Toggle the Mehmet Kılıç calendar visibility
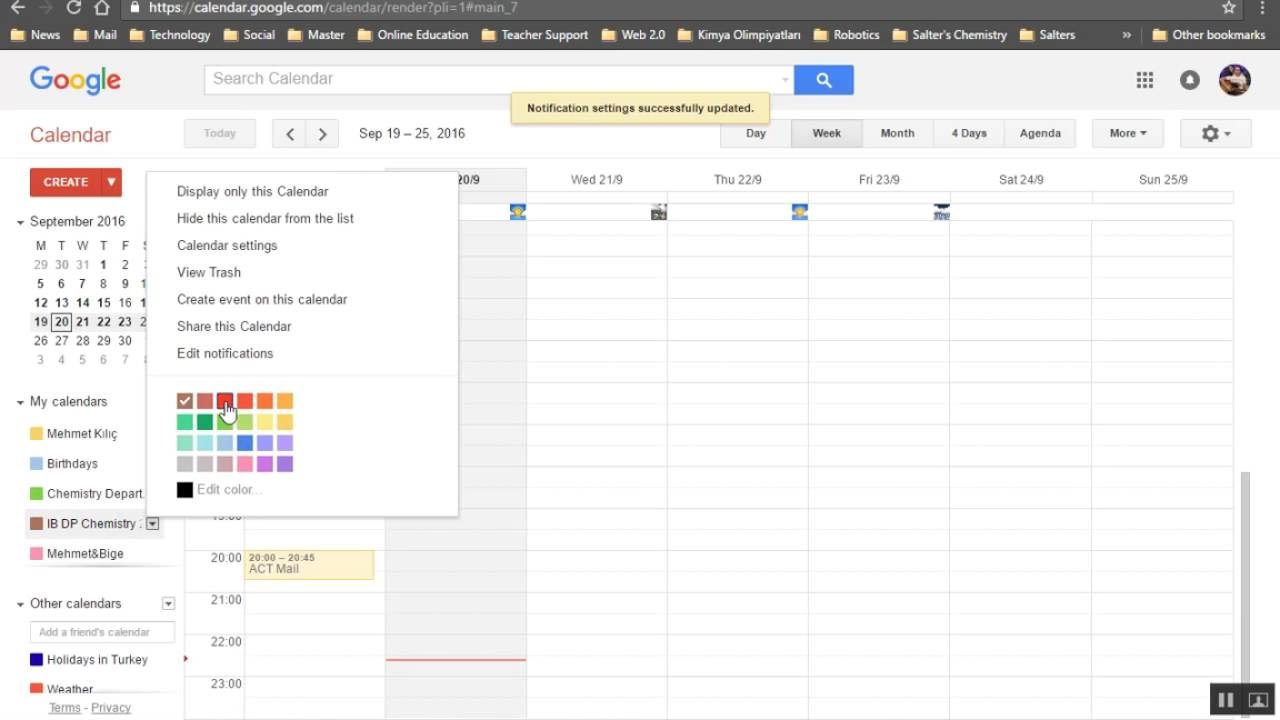Image resolution: width=1280 pixels, height=720 pixels. (36, 434)
